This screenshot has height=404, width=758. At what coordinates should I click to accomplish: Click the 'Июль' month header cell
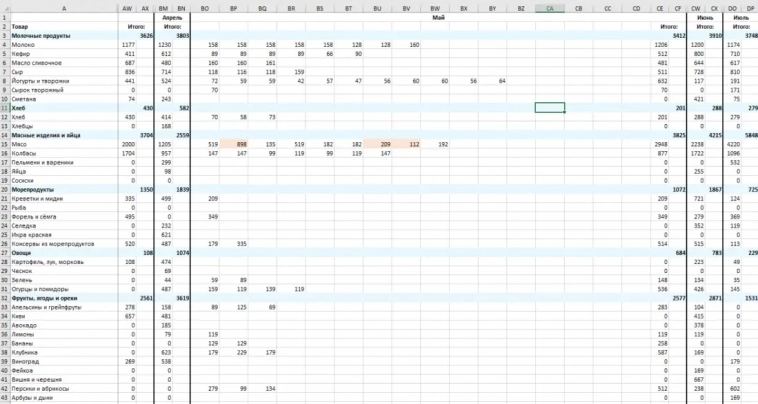[x=741, y=17]
